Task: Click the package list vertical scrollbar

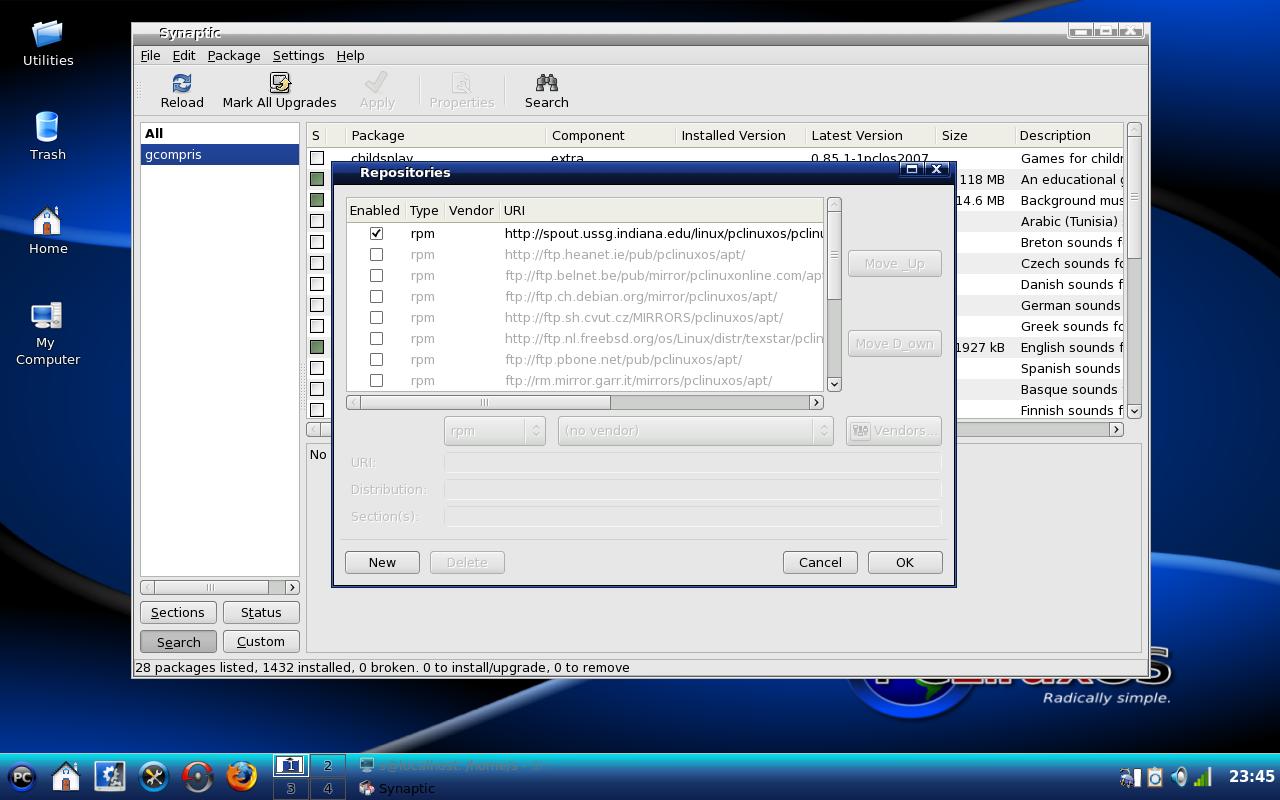Action: pos(1134,270)
